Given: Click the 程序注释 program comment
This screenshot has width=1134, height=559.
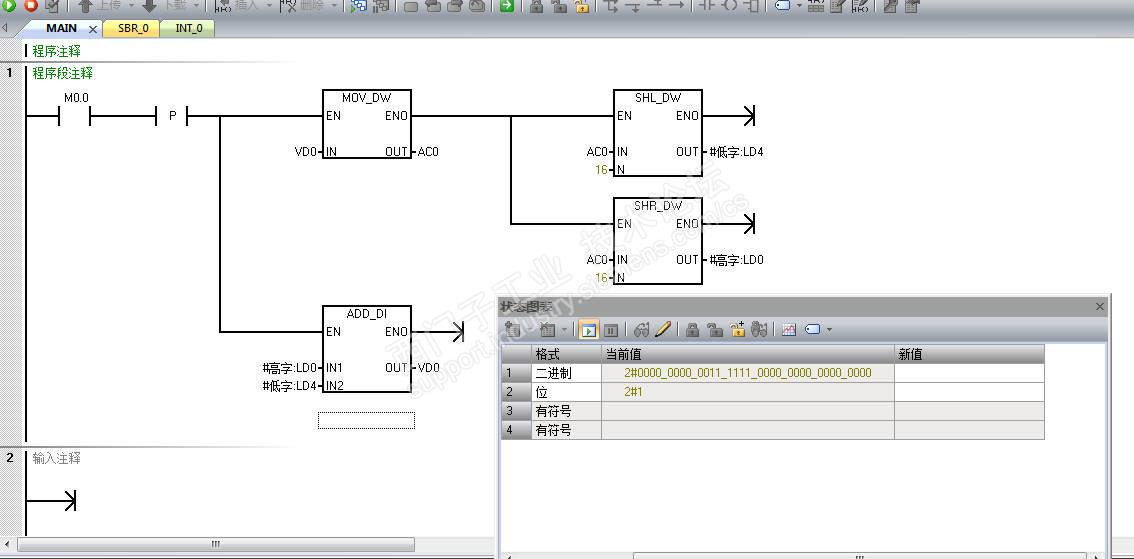Looking at the screenshot, I should pyautogui.click(x=56, y=51).
